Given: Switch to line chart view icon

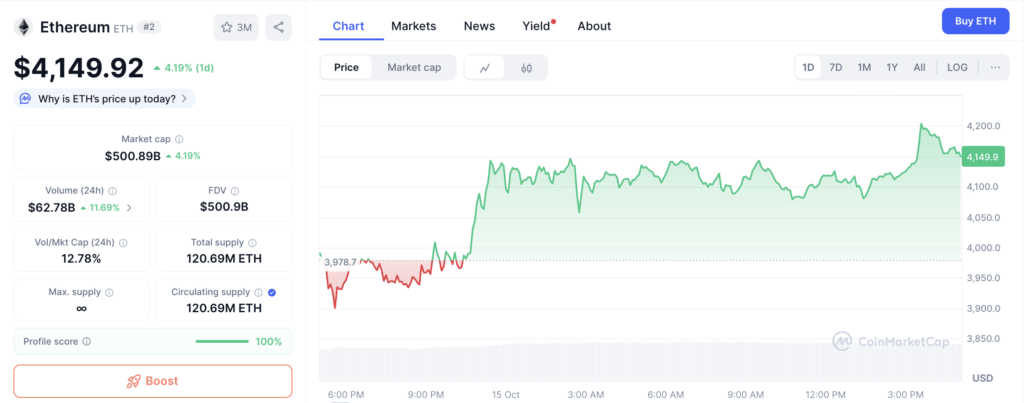Looking at the screenshot, I should pyautogui.click(x=485, y=68).
